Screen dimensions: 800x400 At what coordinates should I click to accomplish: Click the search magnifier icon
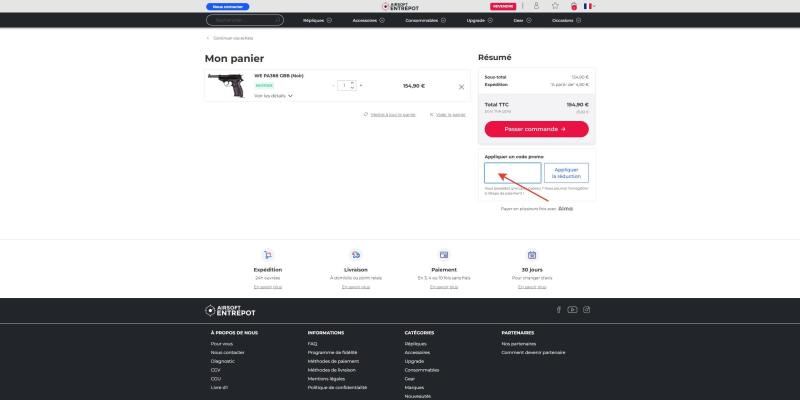pos(278,20)
